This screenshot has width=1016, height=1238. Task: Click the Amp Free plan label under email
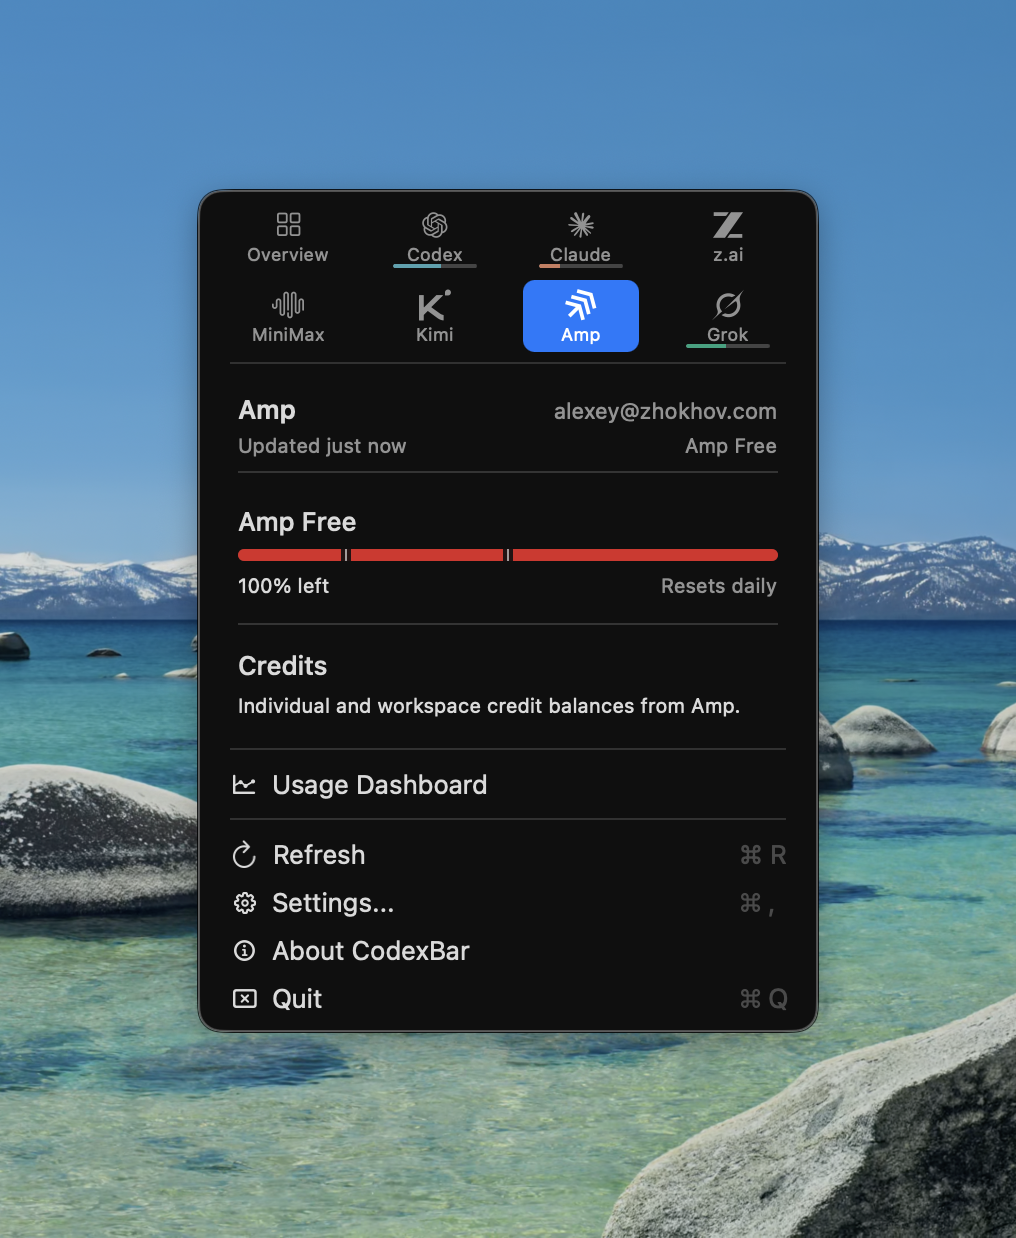(731, 446)
